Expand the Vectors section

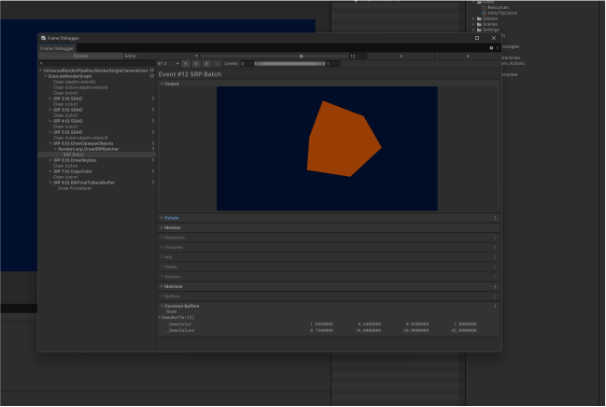(x=162, y=277)
